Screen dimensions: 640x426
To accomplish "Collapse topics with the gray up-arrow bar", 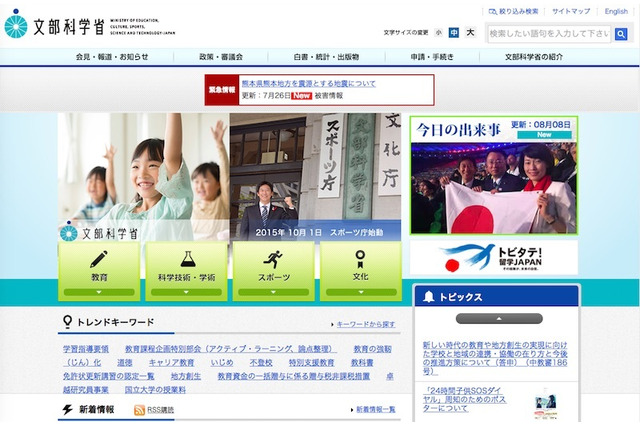I will pos(499,319).
